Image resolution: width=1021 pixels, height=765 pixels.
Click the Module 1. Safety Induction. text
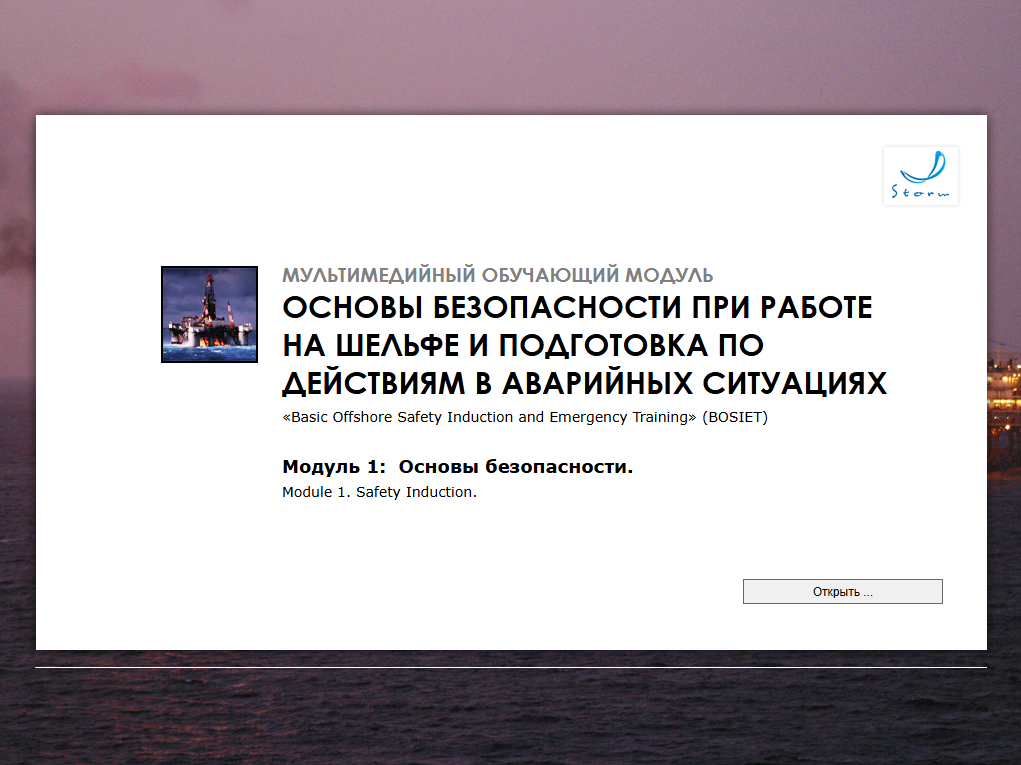(x=379, y=492)
